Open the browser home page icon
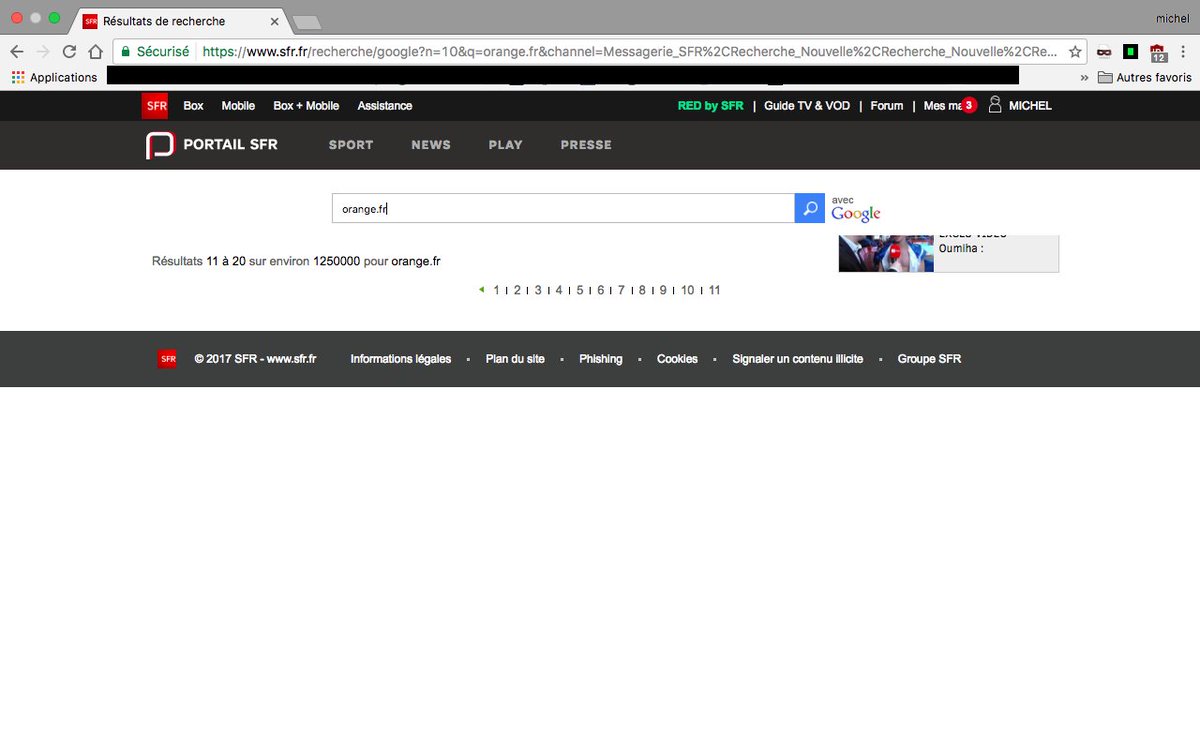This screenshot has width=1200, height=749. [x=95, y=51]
